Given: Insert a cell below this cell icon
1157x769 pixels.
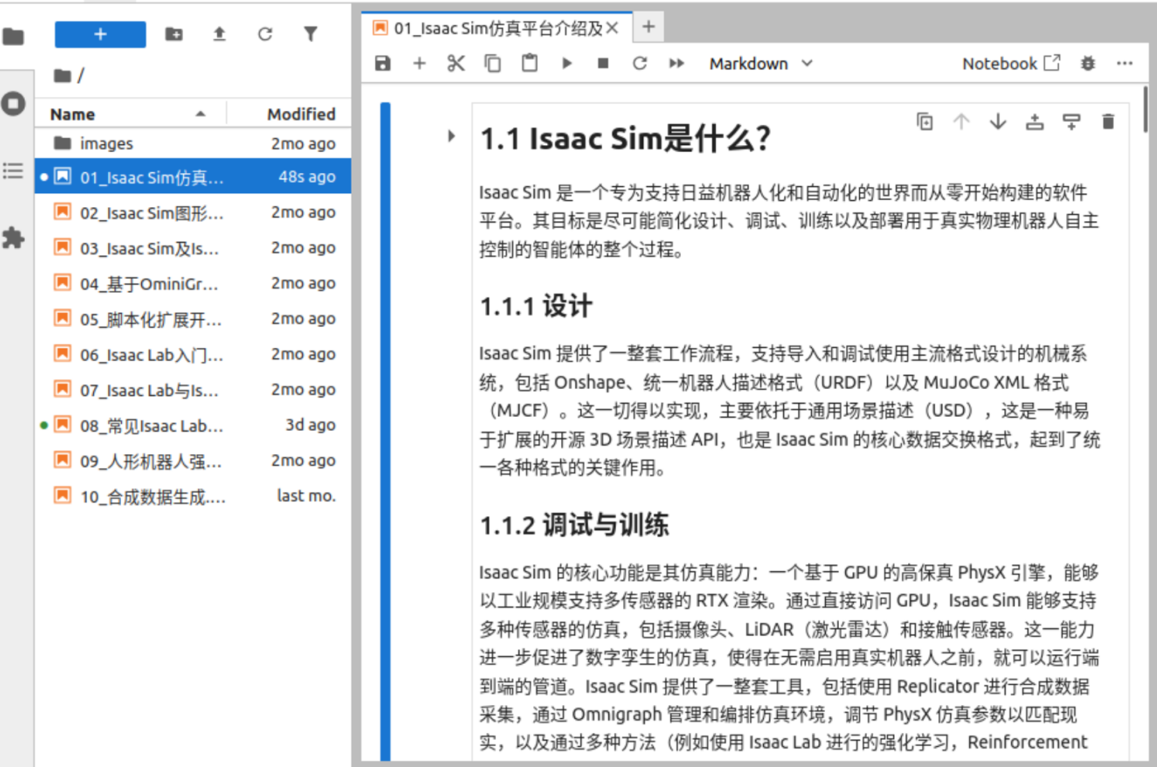Looking at the screenshot, I should click(x=1071, y=122).
